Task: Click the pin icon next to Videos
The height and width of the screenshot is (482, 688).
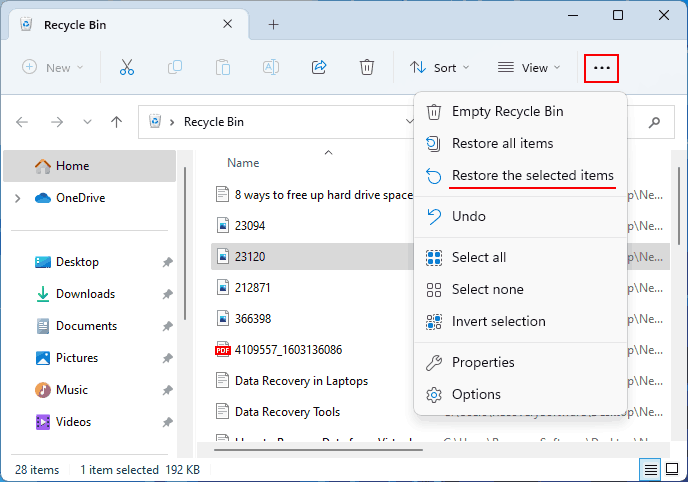Action: [x=167, y=422]
